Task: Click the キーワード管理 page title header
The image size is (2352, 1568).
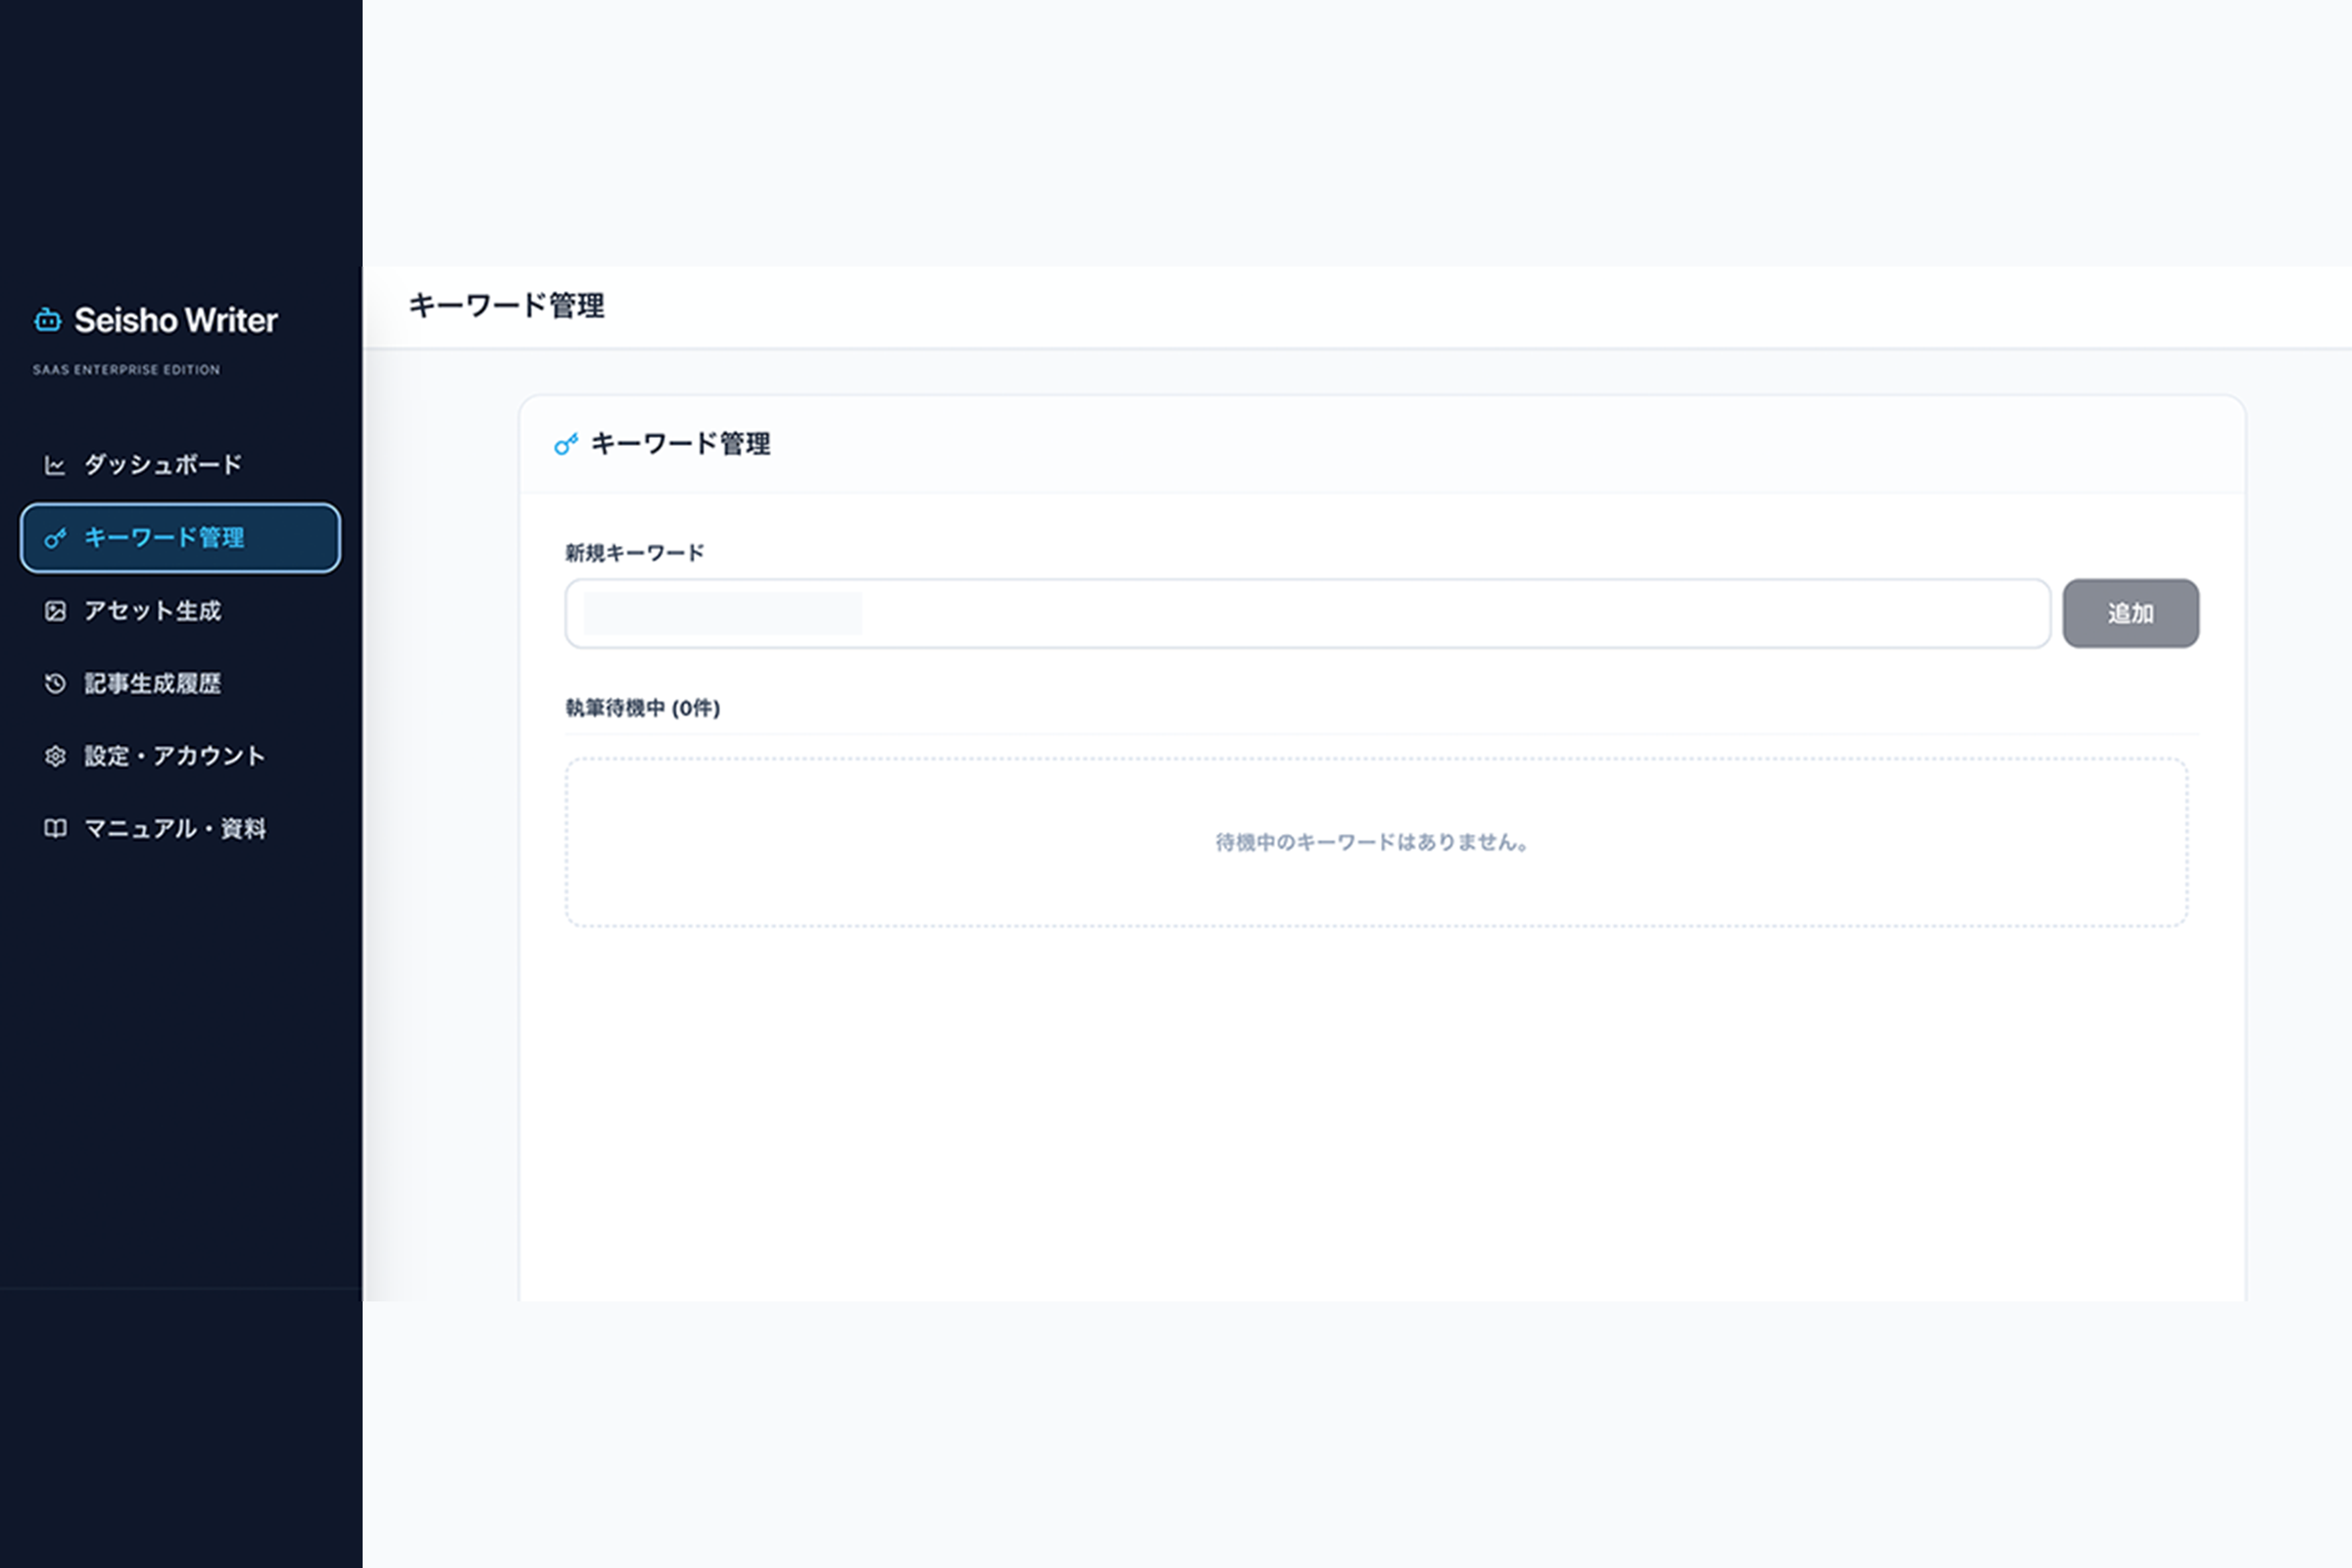Action: 508,307
